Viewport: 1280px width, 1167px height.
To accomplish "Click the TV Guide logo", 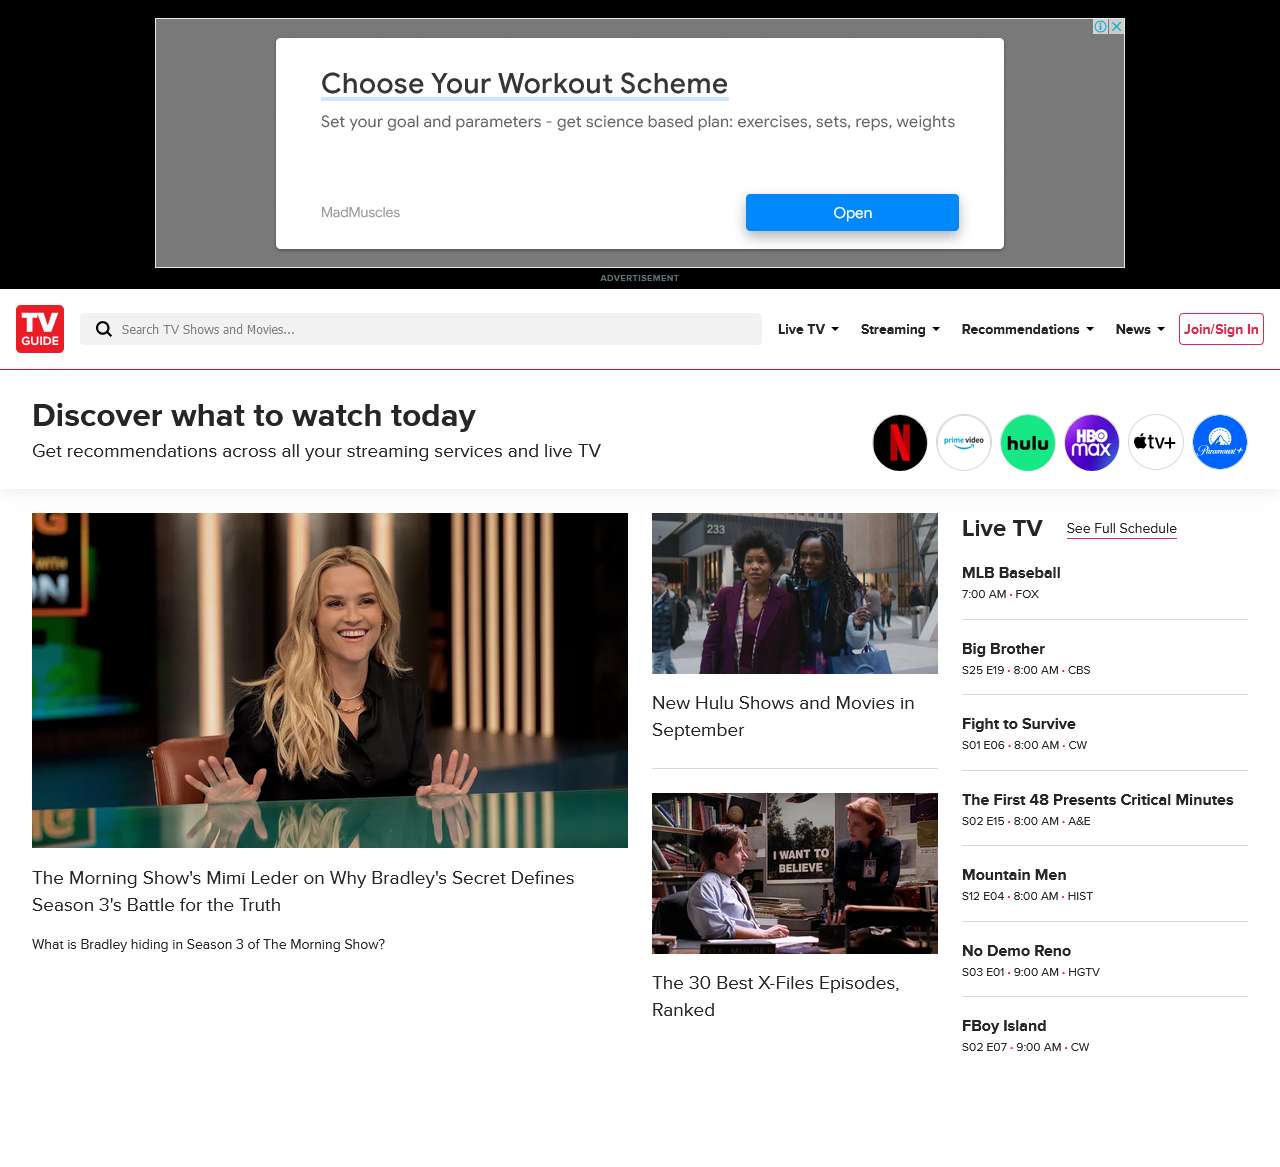I will tap(39, 329).
